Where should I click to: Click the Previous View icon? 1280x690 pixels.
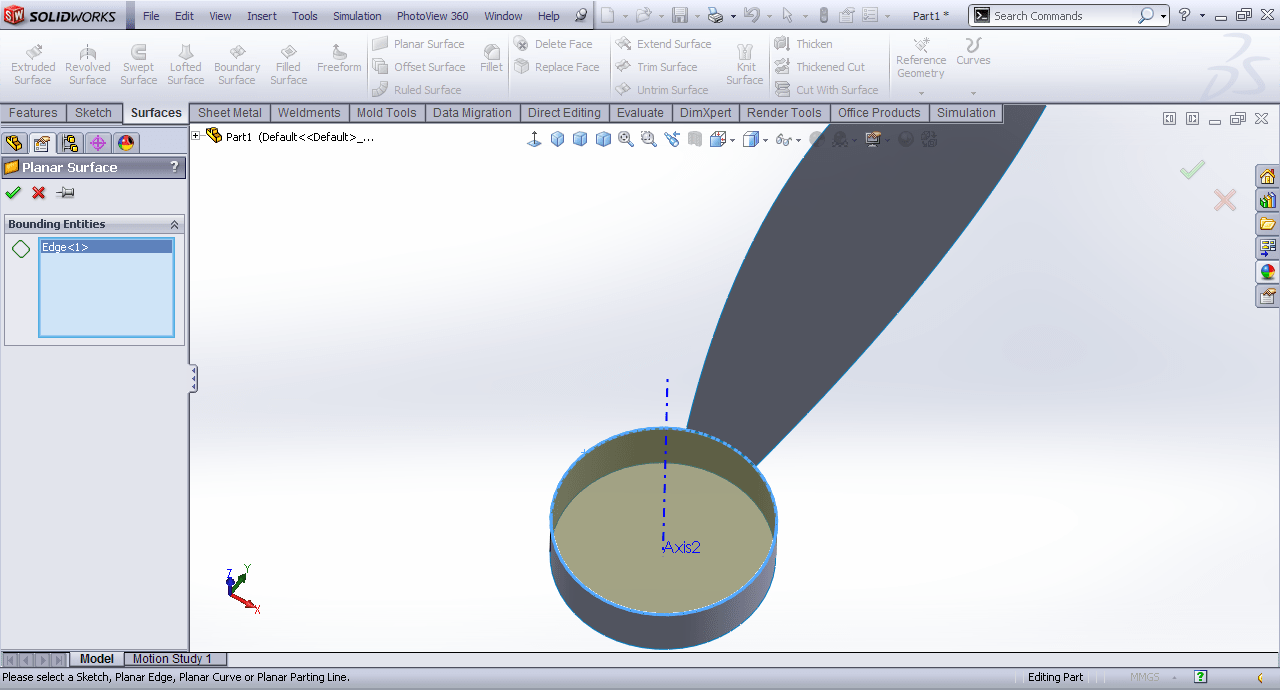pyautogui.click(x=672, y=139)
